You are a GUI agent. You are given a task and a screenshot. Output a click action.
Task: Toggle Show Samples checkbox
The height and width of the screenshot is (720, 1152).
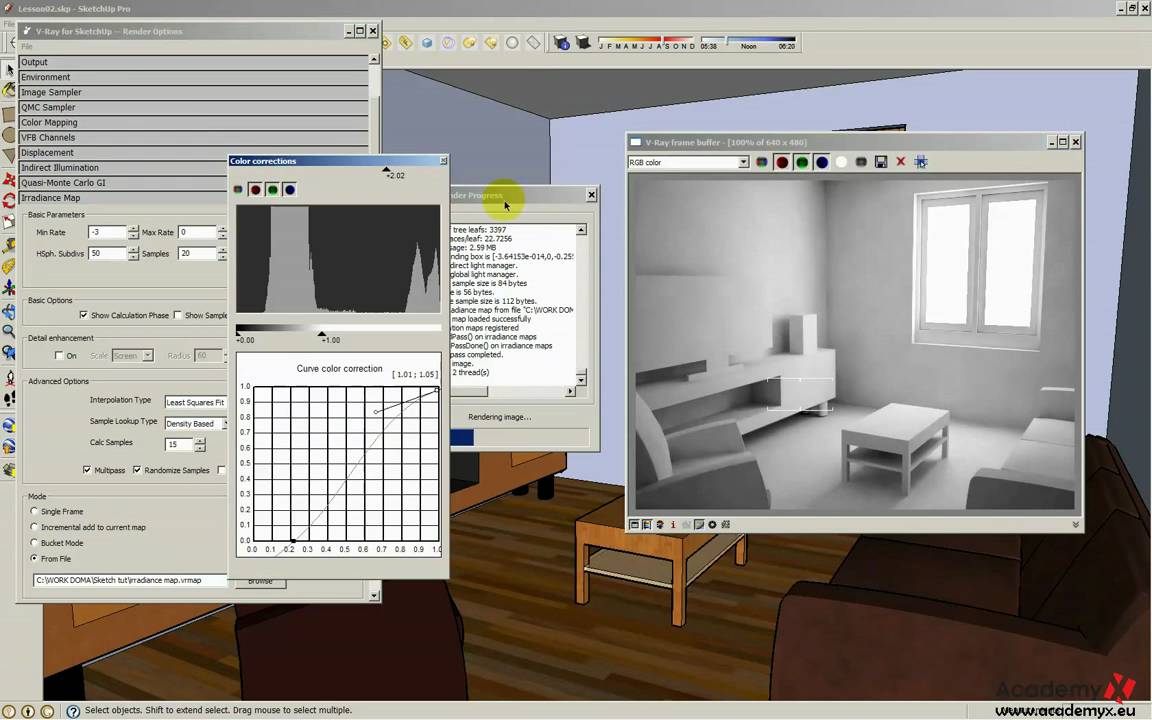(177, 315)
